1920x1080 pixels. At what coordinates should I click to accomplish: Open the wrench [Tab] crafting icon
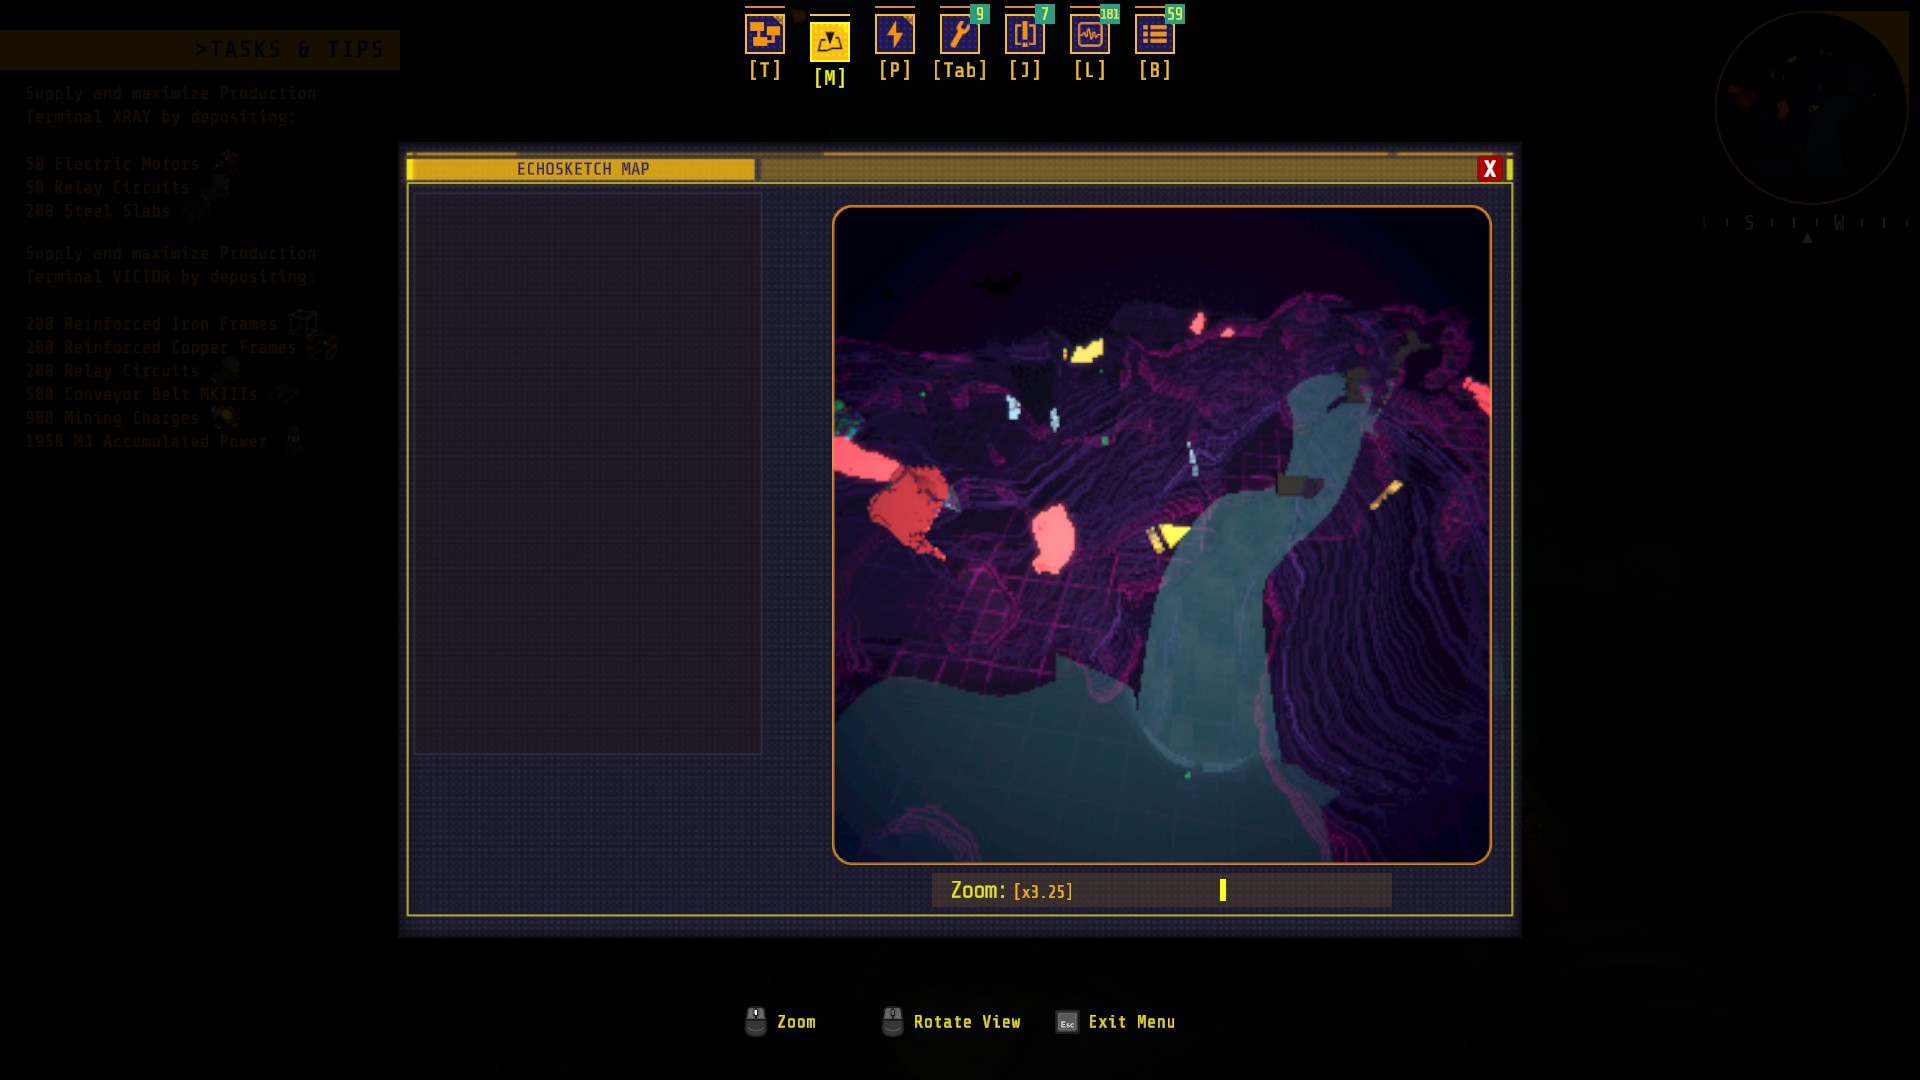[x=959, y=35]
